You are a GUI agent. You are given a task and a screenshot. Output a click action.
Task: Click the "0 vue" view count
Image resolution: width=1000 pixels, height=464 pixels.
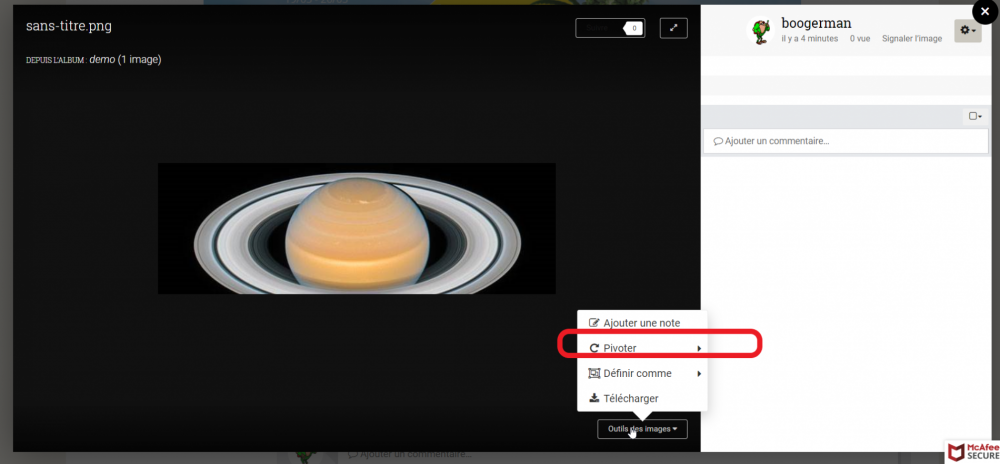[x=860, y=39]
